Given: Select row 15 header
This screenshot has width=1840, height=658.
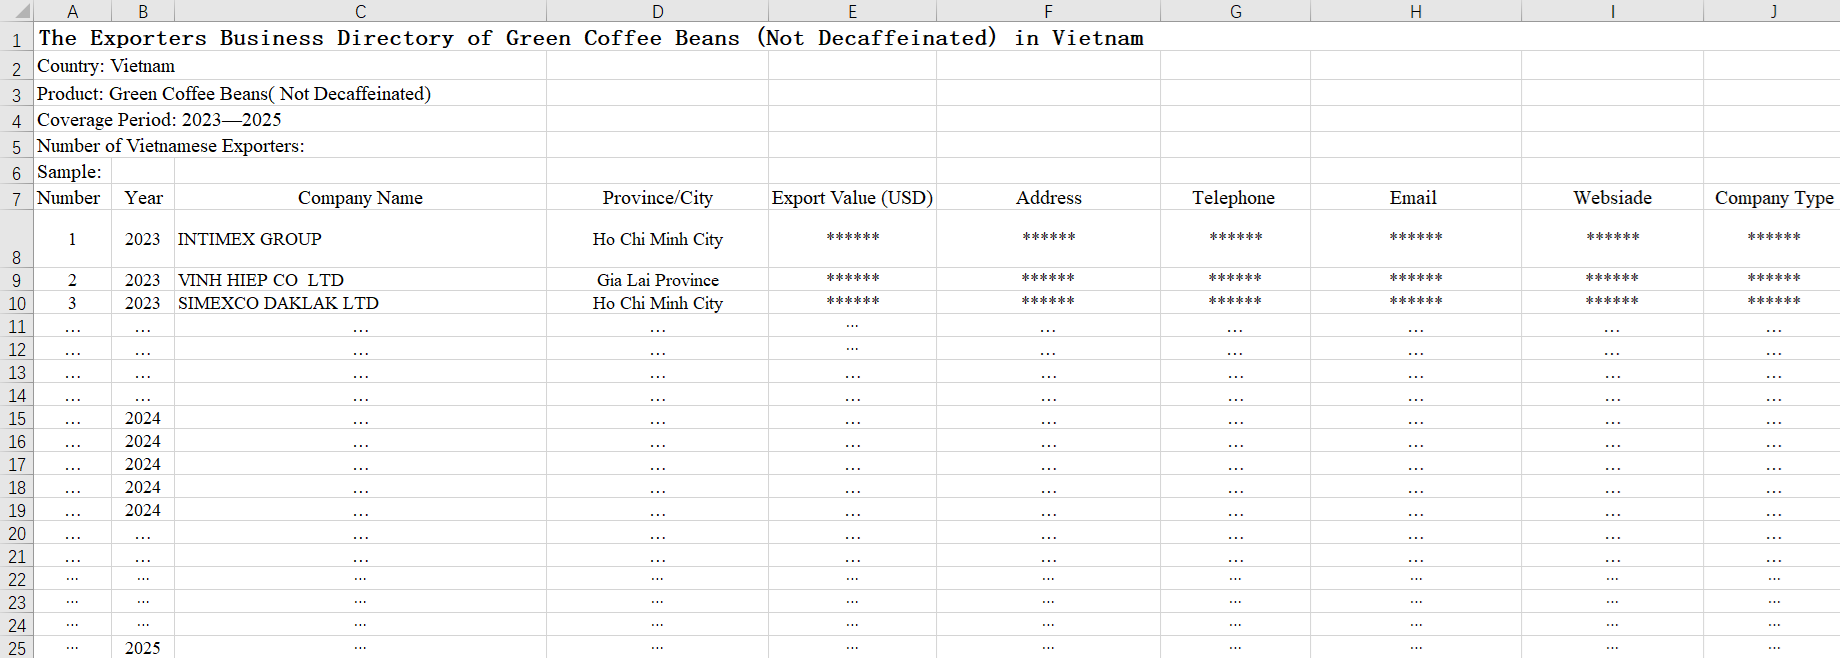Looking at the screenshot, I should [16, 418].
